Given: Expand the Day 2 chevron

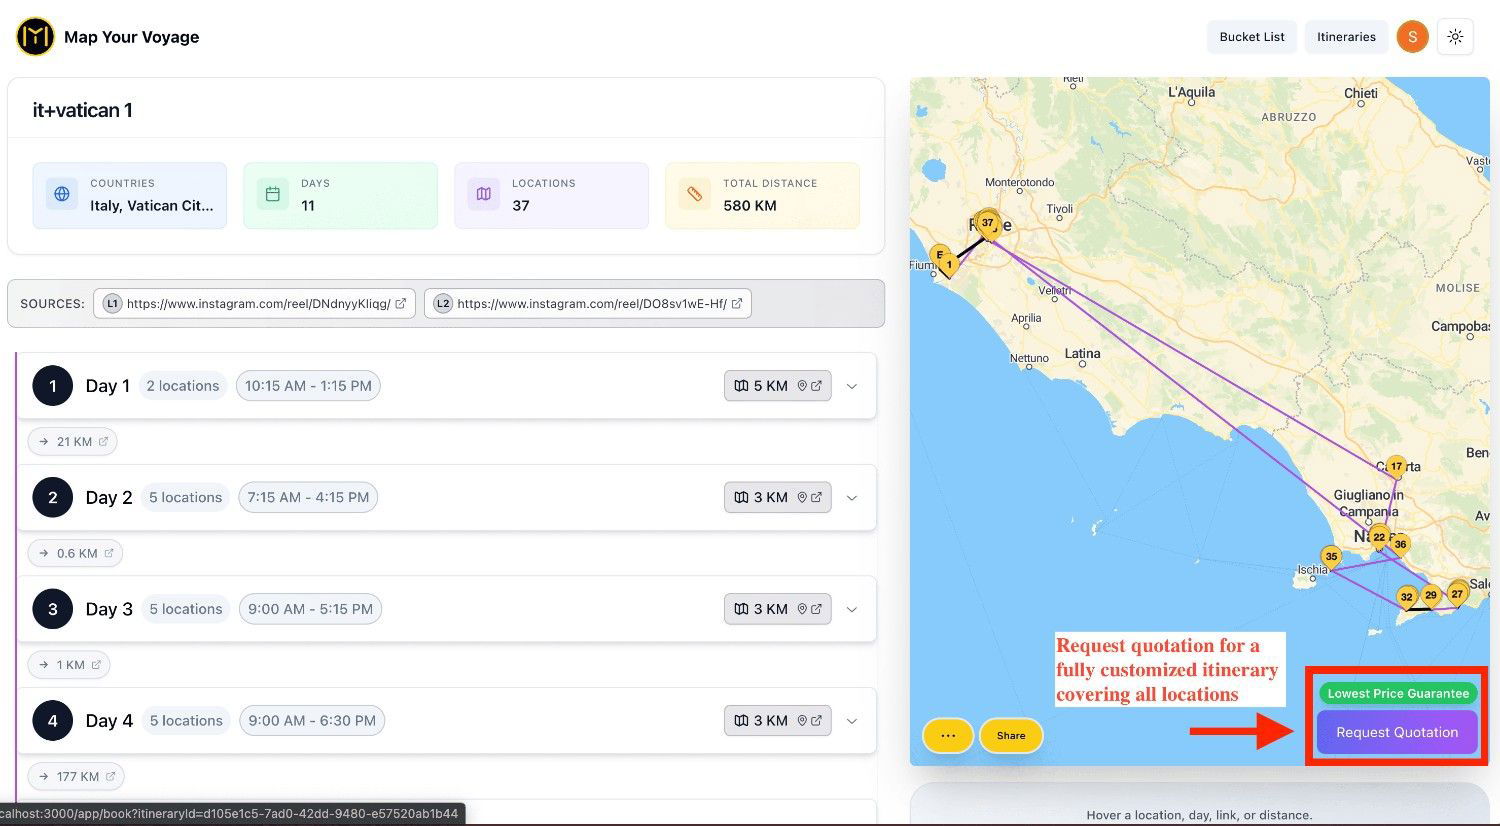Looking at the screenshot, I should 852,498.
